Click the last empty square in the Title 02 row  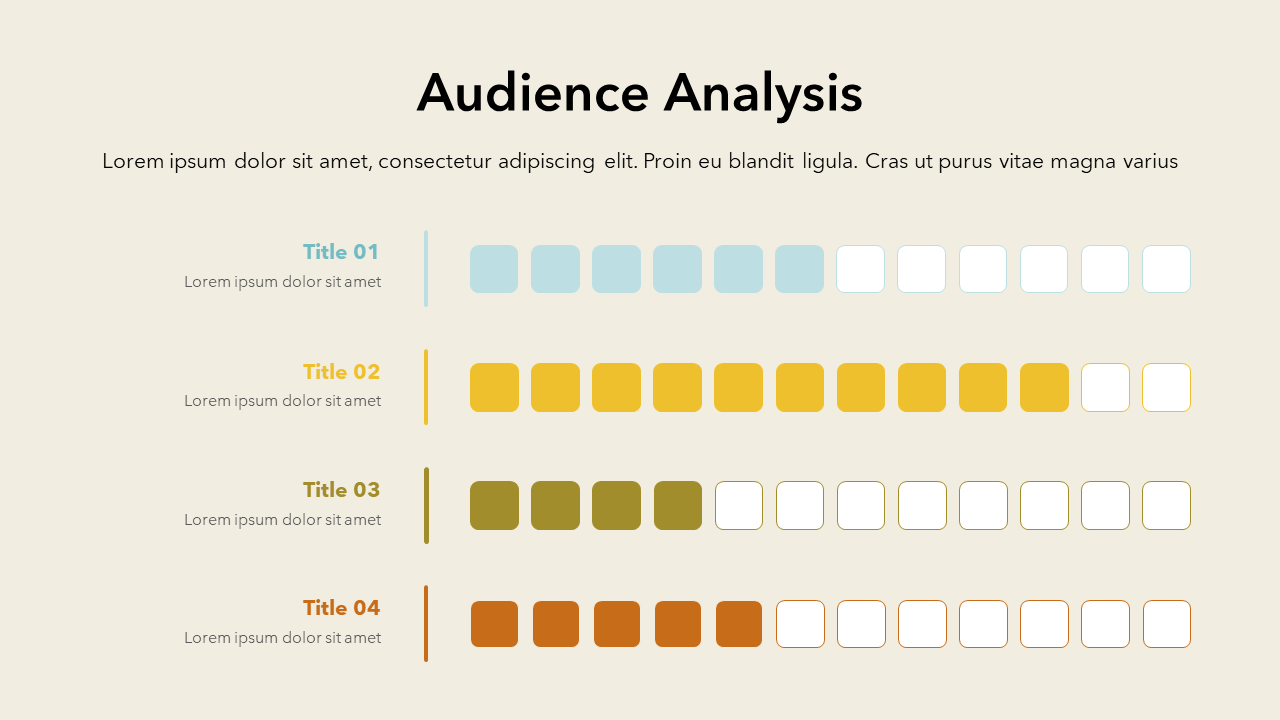pyautogui.click(x=1166, y=387)
